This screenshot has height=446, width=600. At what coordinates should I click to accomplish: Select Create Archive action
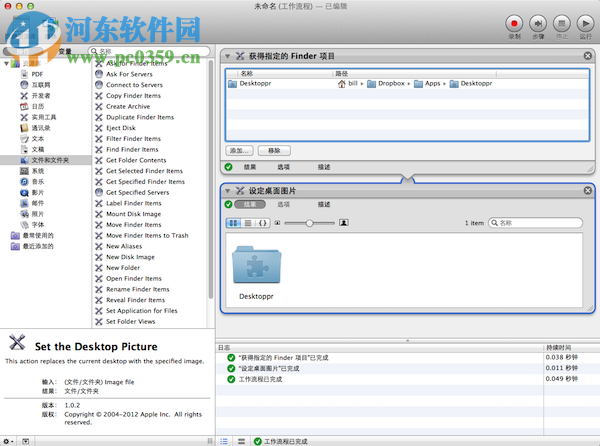click(128, 106)
